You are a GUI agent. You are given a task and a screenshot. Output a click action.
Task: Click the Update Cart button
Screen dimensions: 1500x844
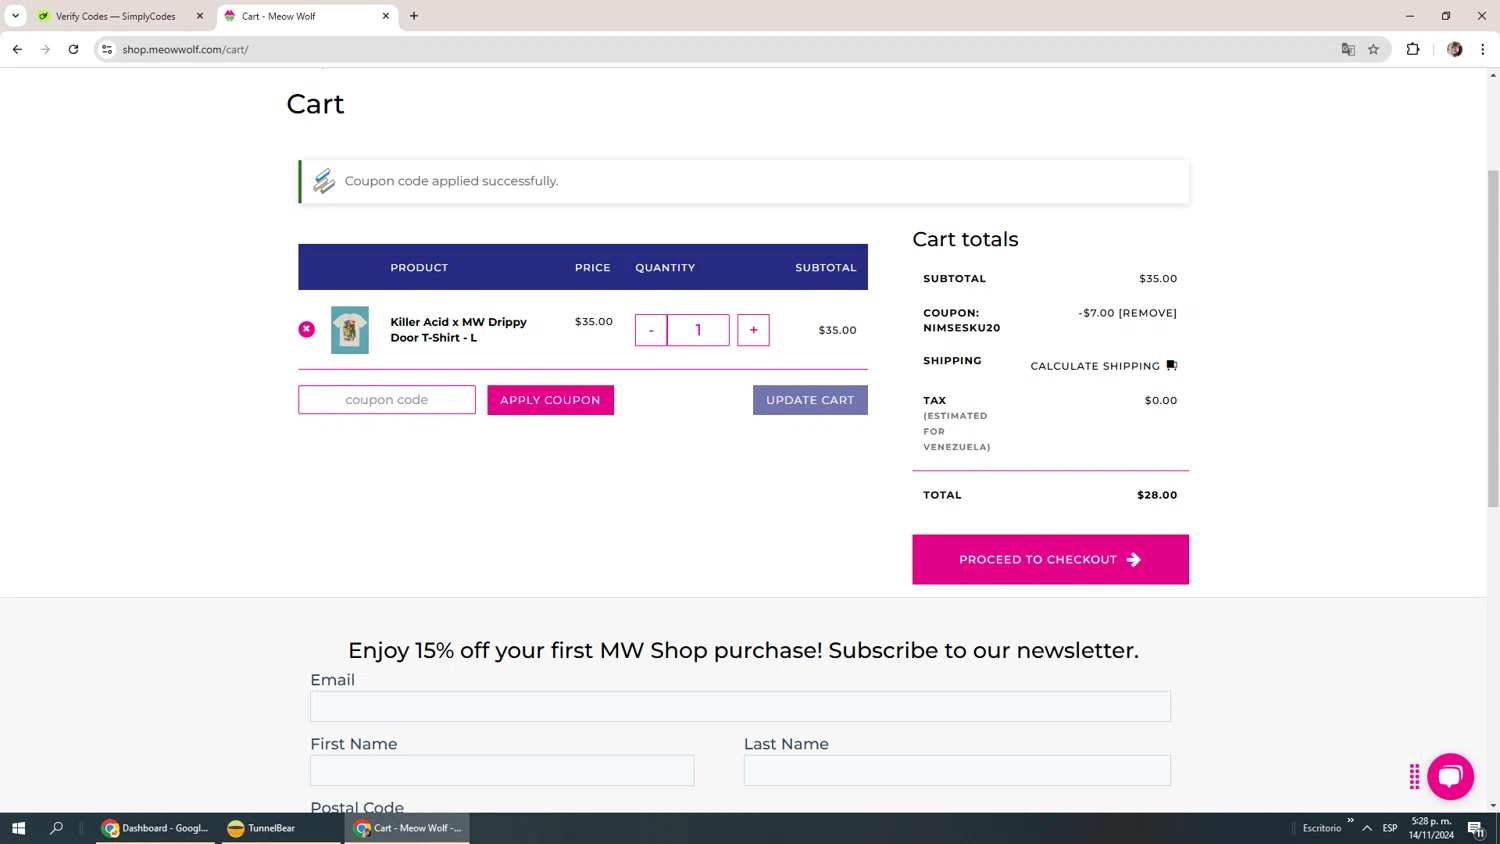point(810,400)
